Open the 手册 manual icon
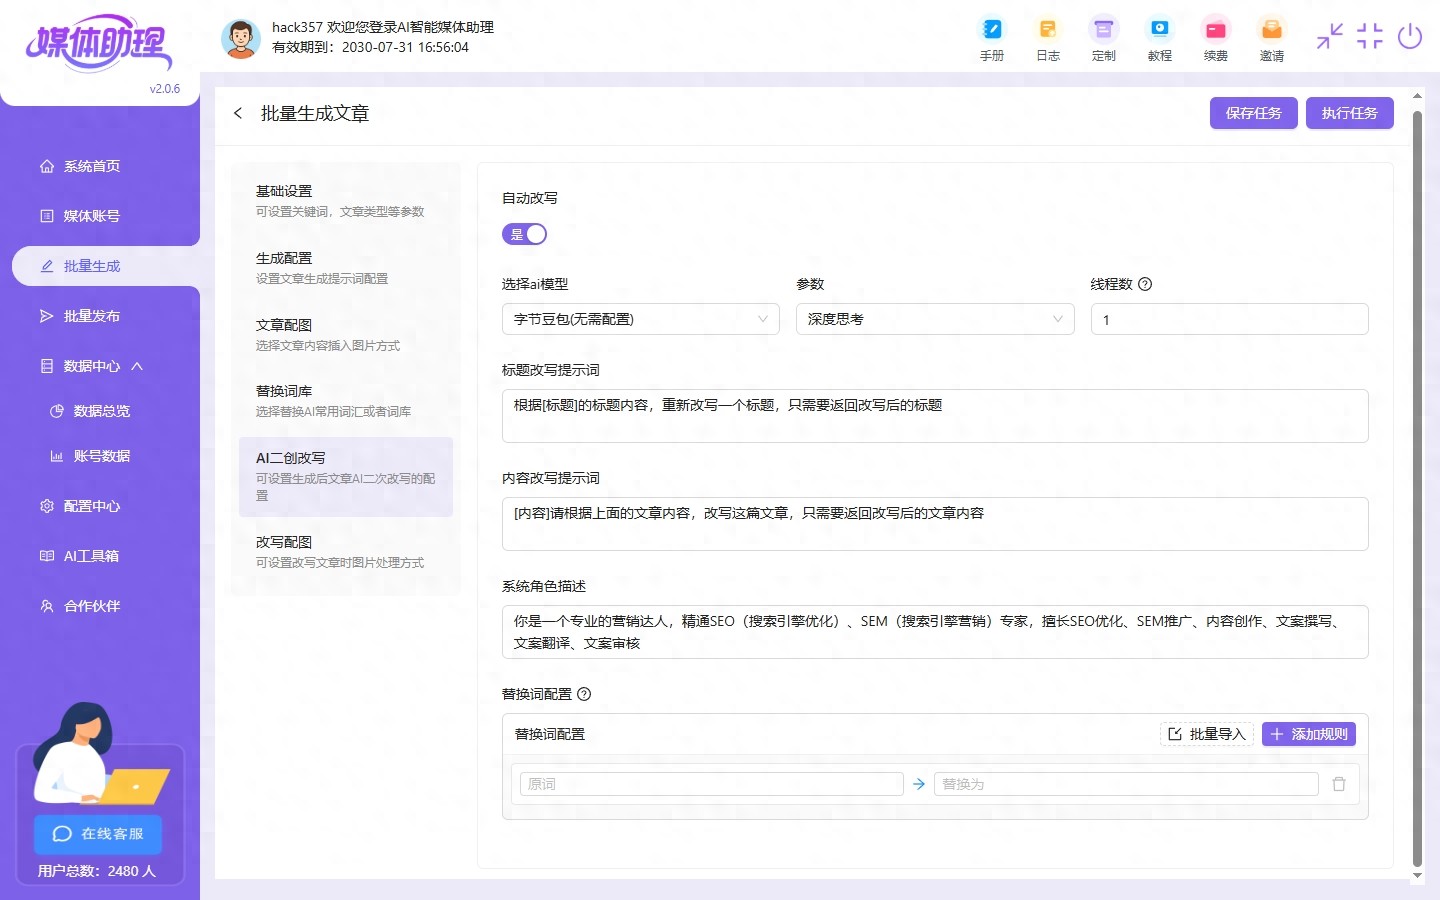The image size is (1440, 900). click(991, 37)
